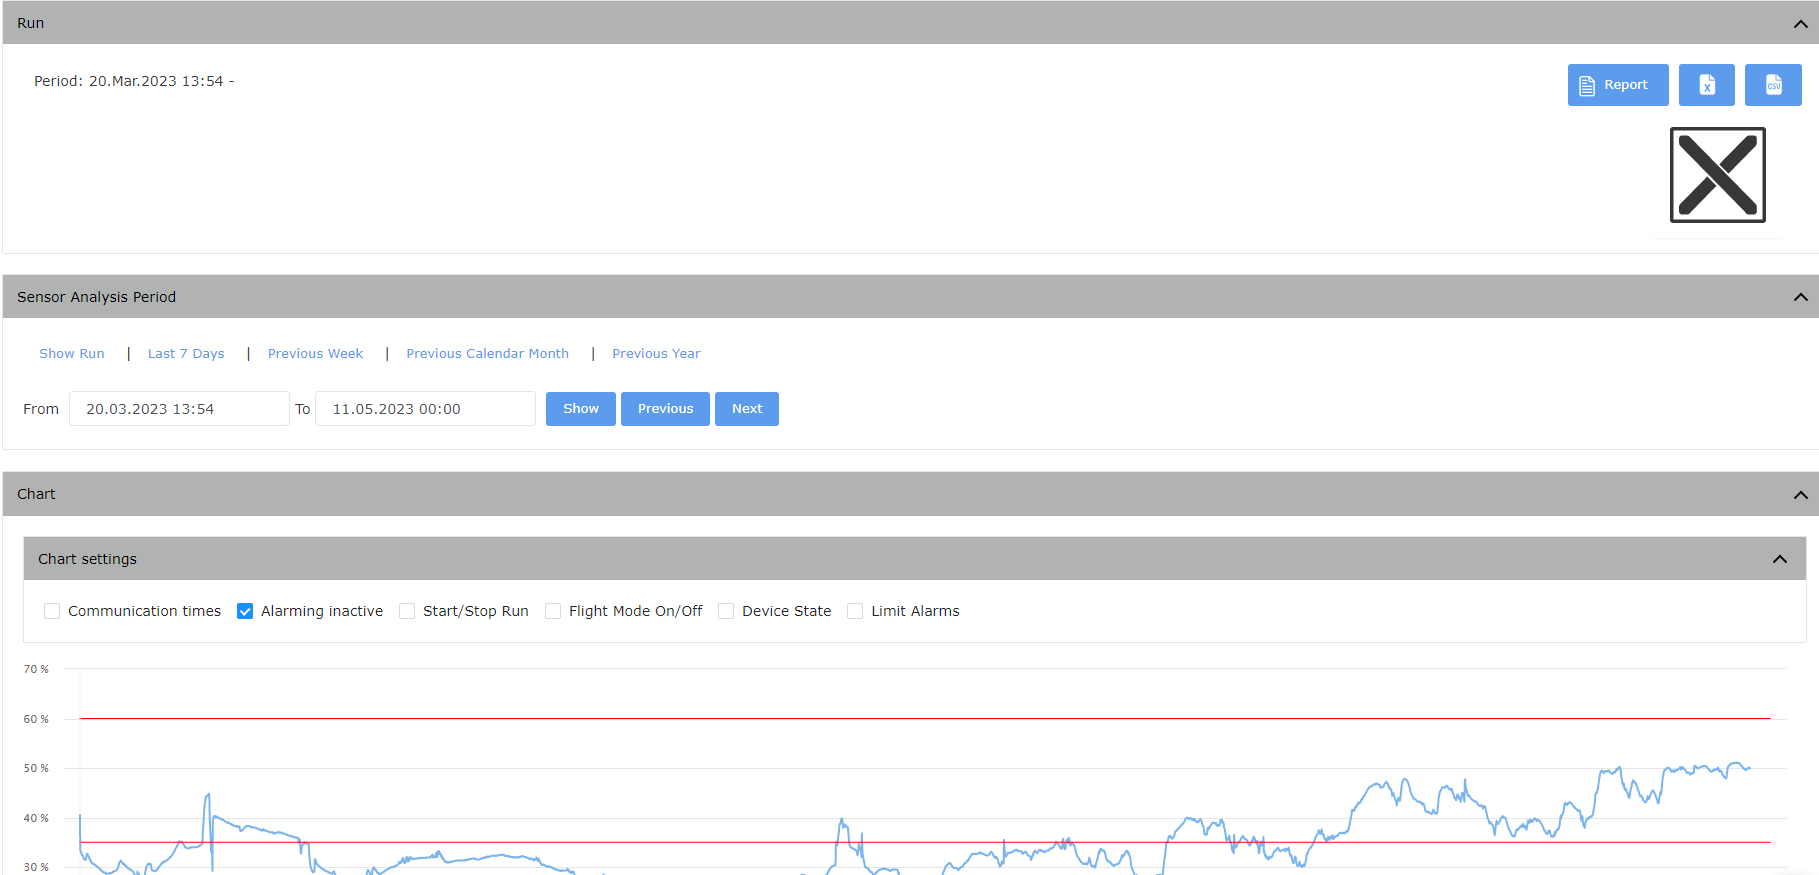The height and width of the screenshot is (875, 1819).
Task: Select Previous Calendar Month period
Action: click(487, 354)
